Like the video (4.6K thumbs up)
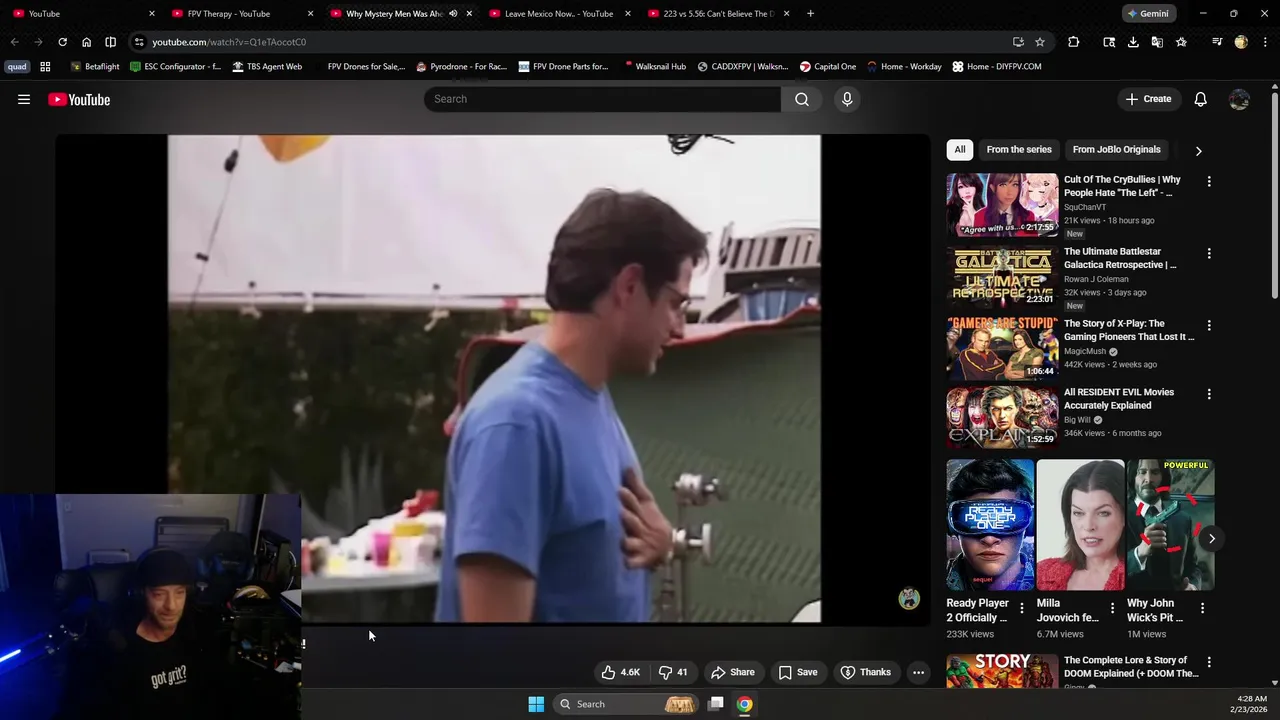Screen dimensions: 1280x720 point(620,672)
